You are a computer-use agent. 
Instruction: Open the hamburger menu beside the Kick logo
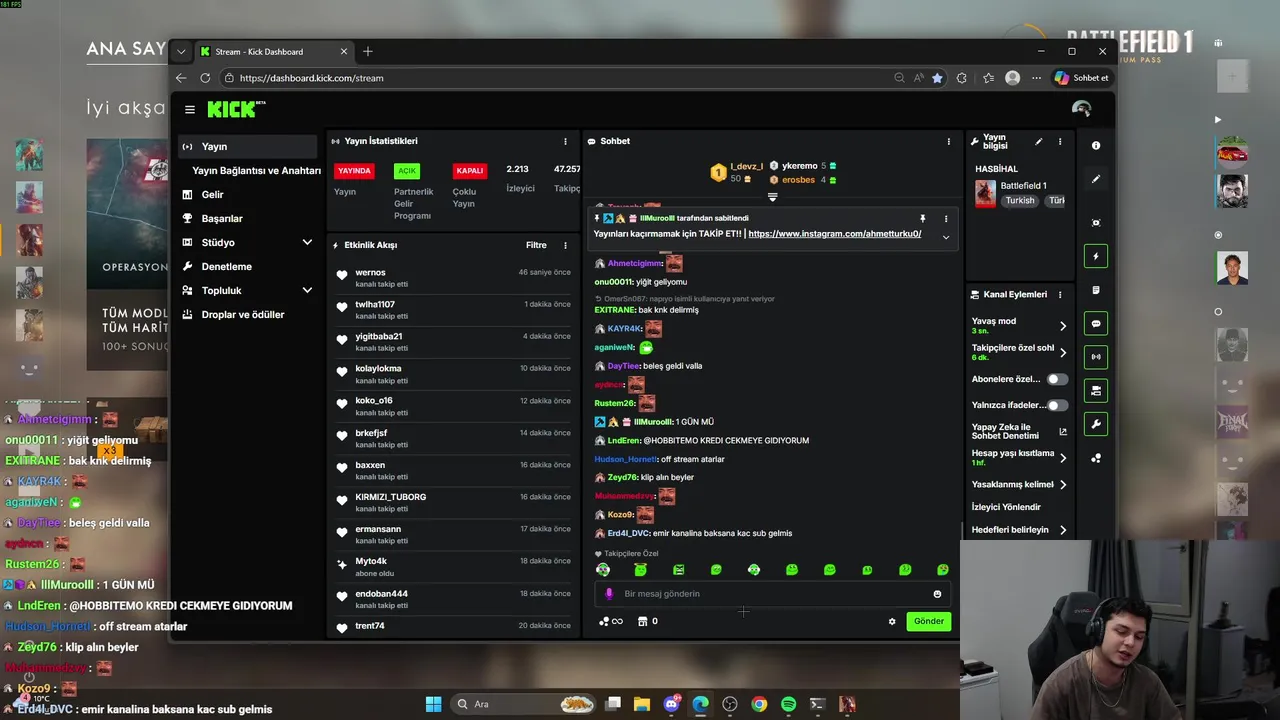[190, 110]
